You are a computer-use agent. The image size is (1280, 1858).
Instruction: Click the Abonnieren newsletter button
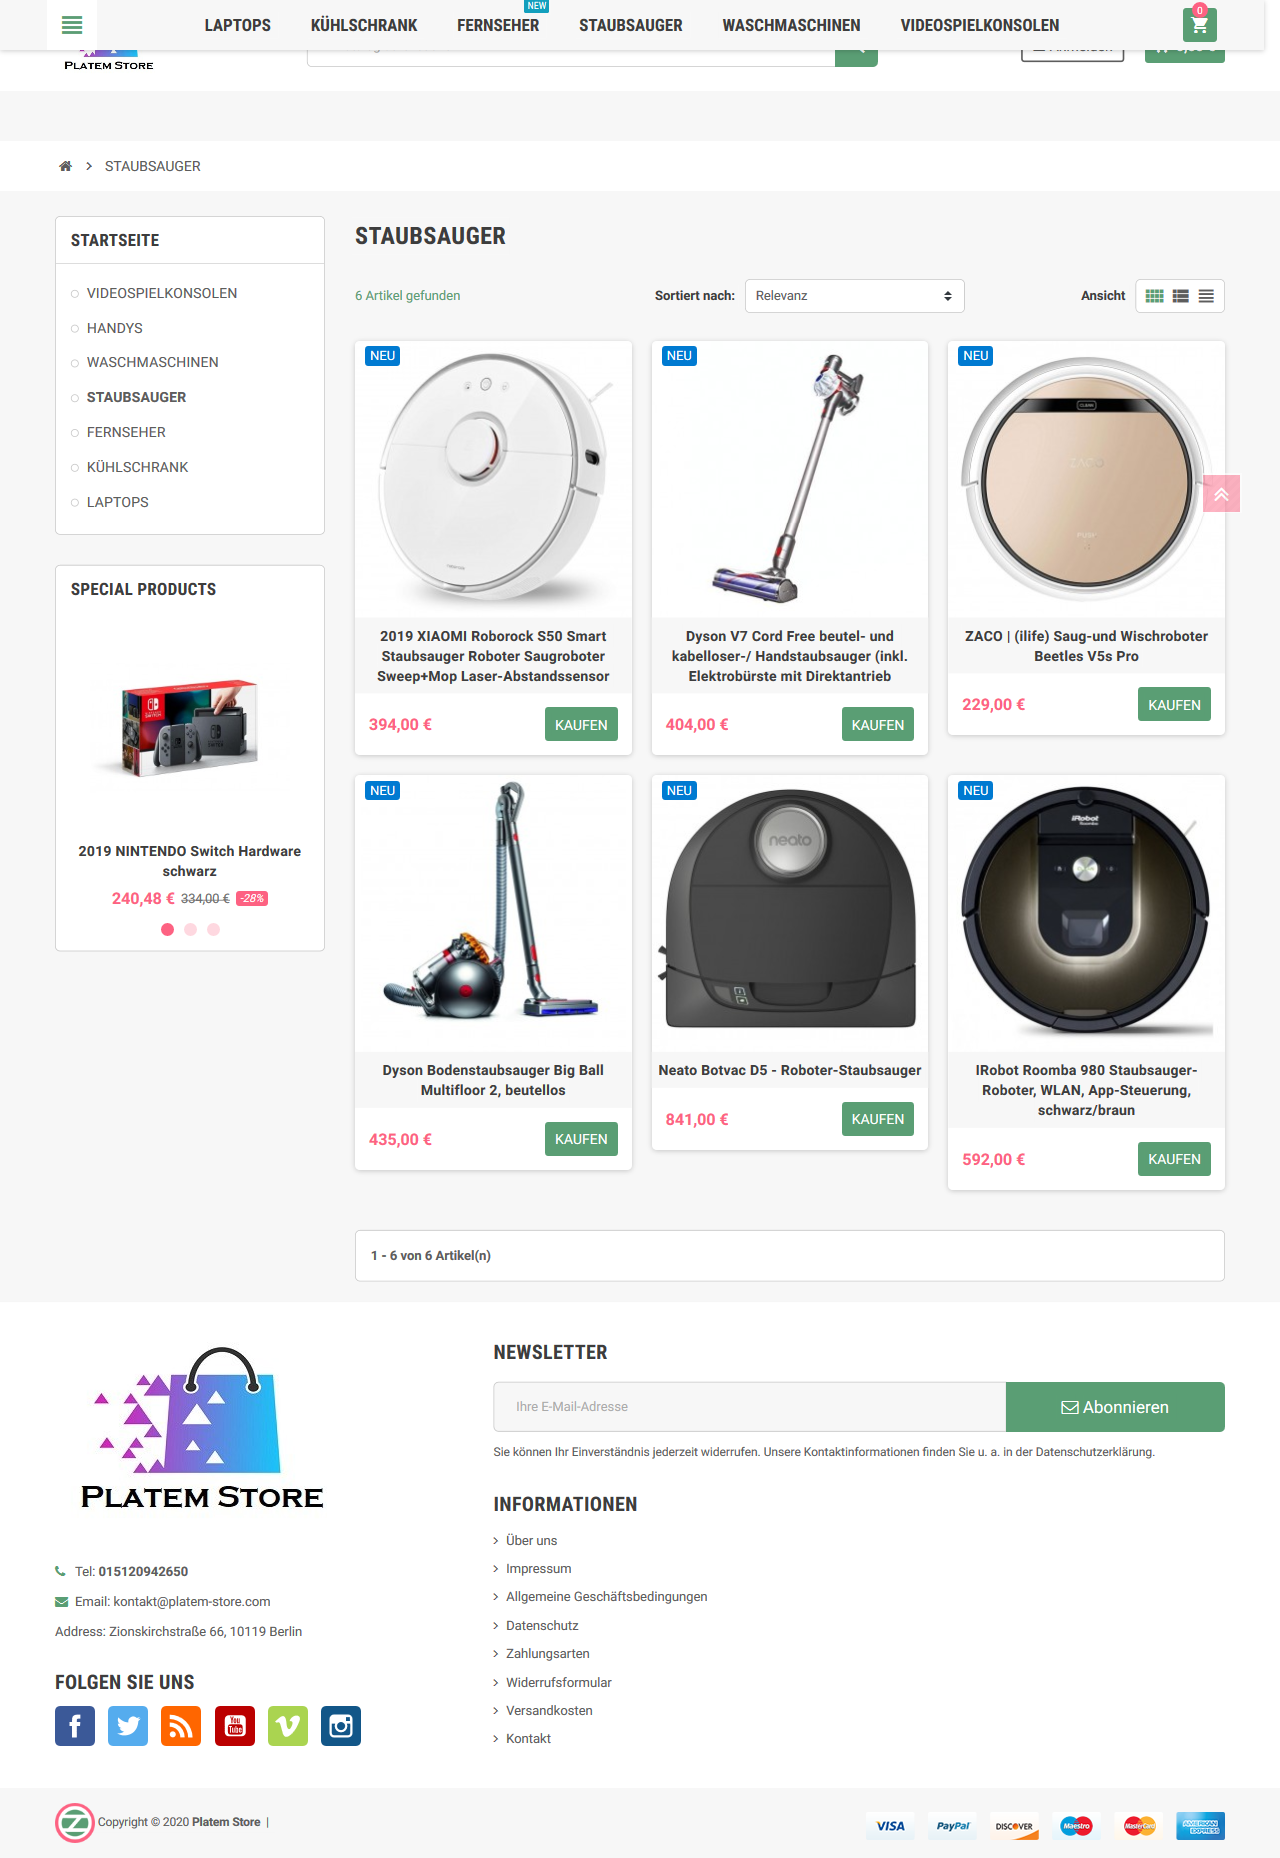[x=1115, y=1407]
